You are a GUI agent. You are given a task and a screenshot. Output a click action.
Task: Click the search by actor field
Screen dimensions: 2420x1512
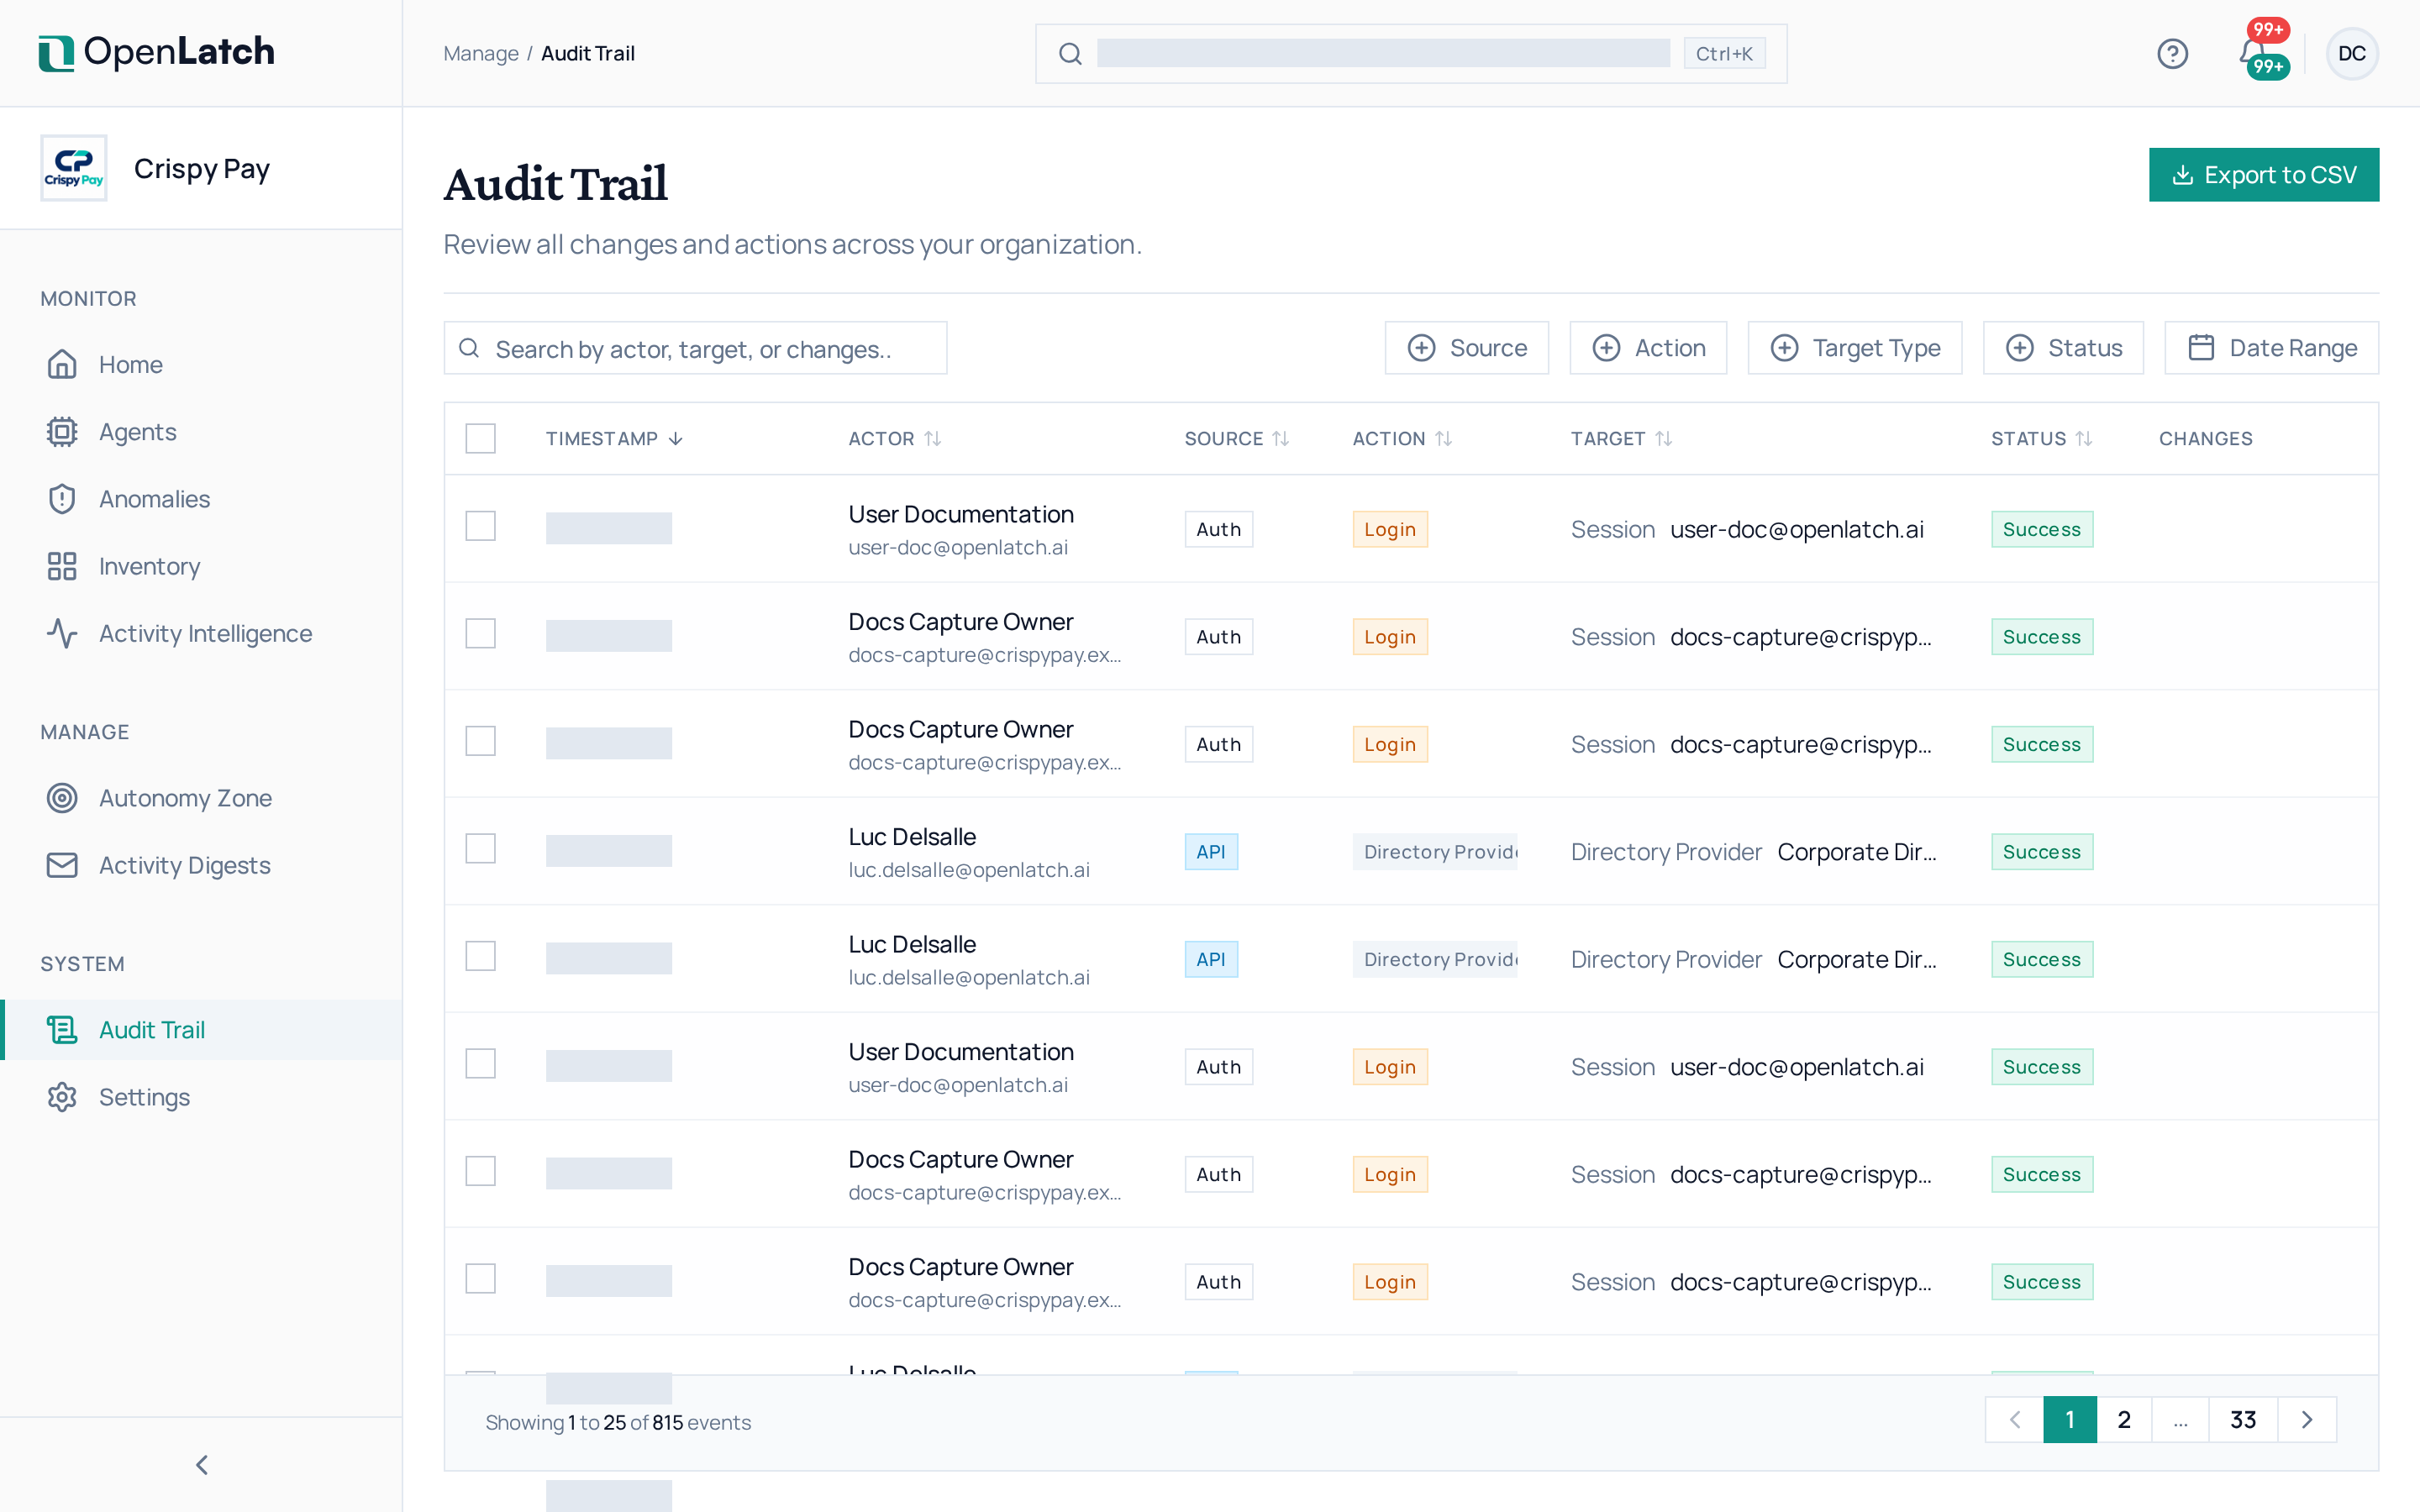[x=695, y=347]
